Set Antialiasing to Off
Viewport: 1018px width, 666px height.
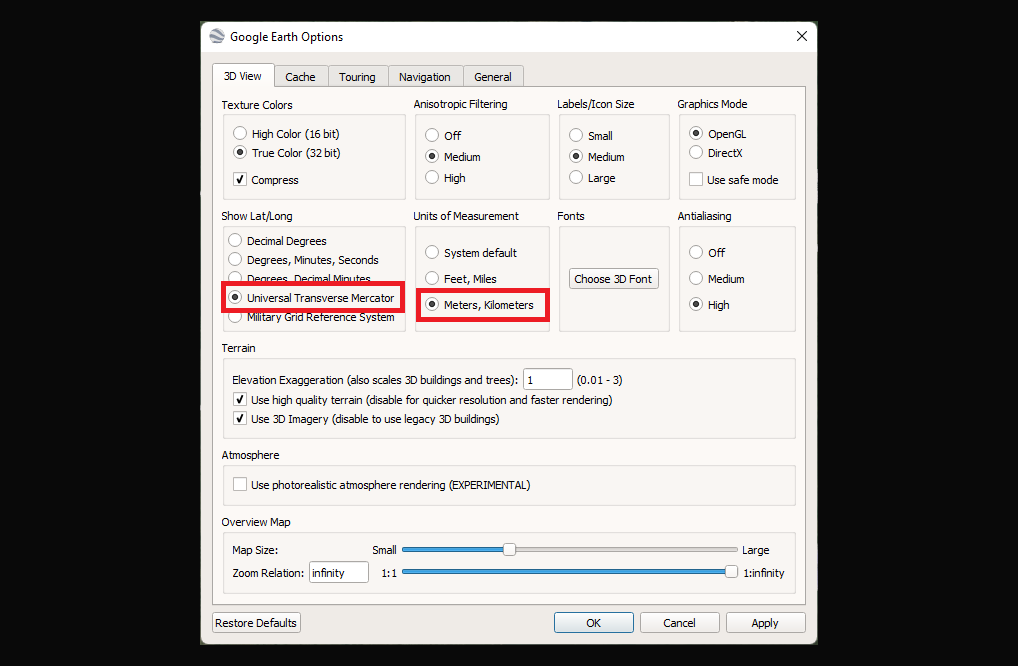click(696, 253)
